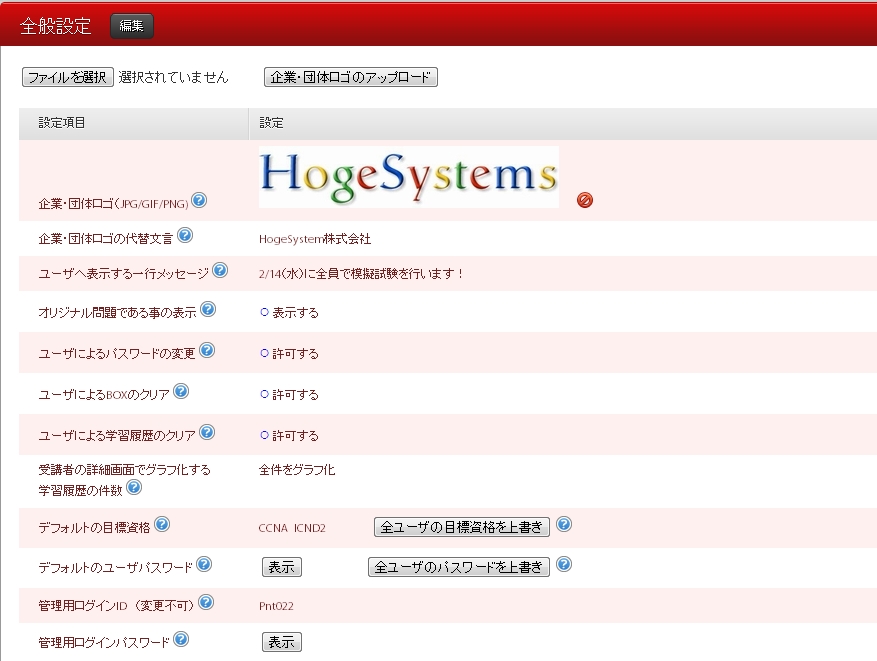The height and width of the screenshot is (661, 877).
Task: Open help for 企業・団体ロゴの代替文言
Action: tap(185, 236)
